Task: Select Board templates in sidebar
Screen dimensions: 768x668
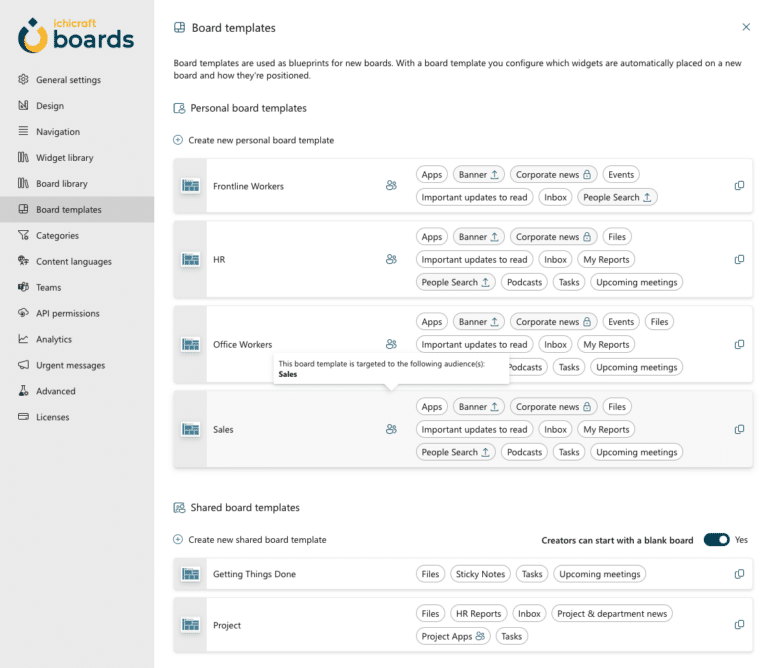Action: pyautogui.click(x=77, y=210)
